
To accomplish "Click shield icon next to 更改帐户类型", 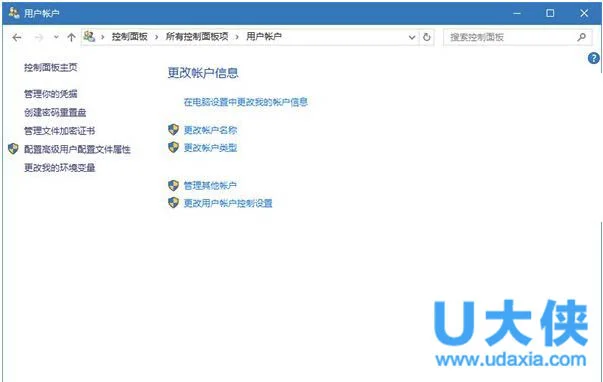I will point(173,147).
